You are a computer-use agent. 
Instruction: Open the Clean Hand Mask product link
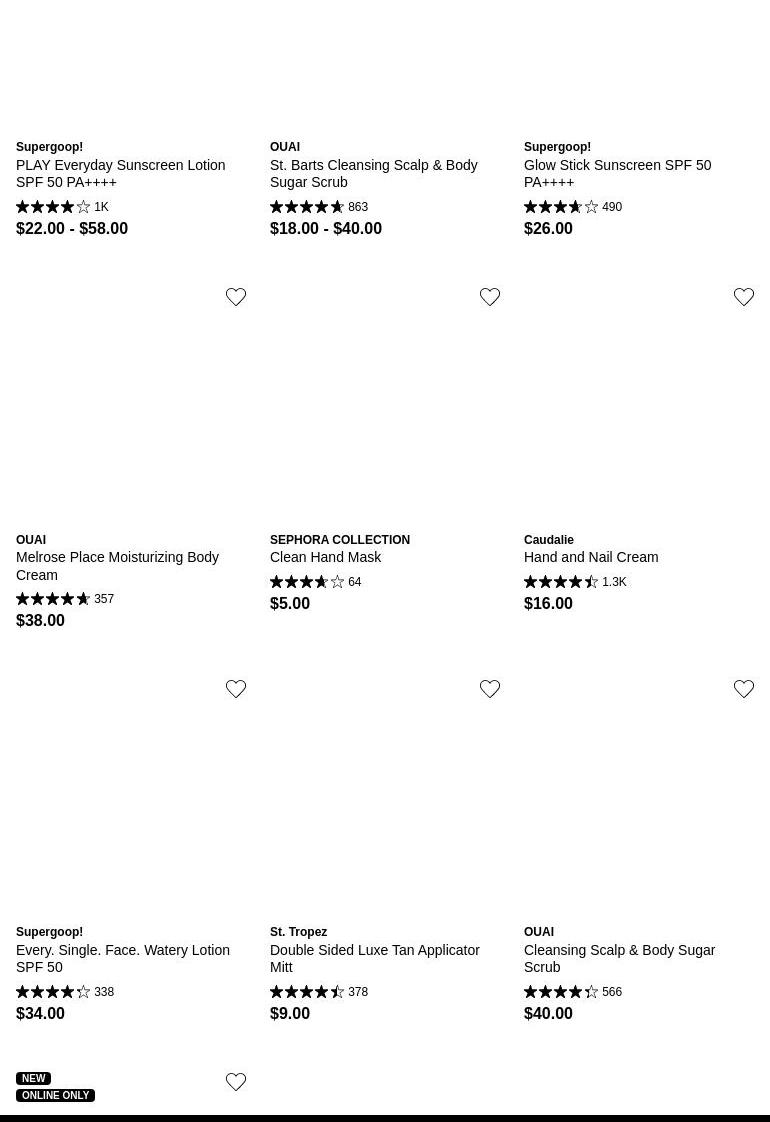(x=325, y=557)
